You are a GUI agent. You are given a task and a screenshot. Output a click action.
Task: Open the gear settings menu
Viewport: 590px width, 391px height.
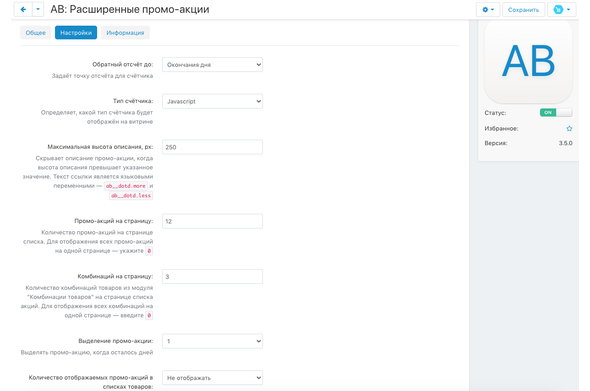pyautogui.click(x=488, y=10)
